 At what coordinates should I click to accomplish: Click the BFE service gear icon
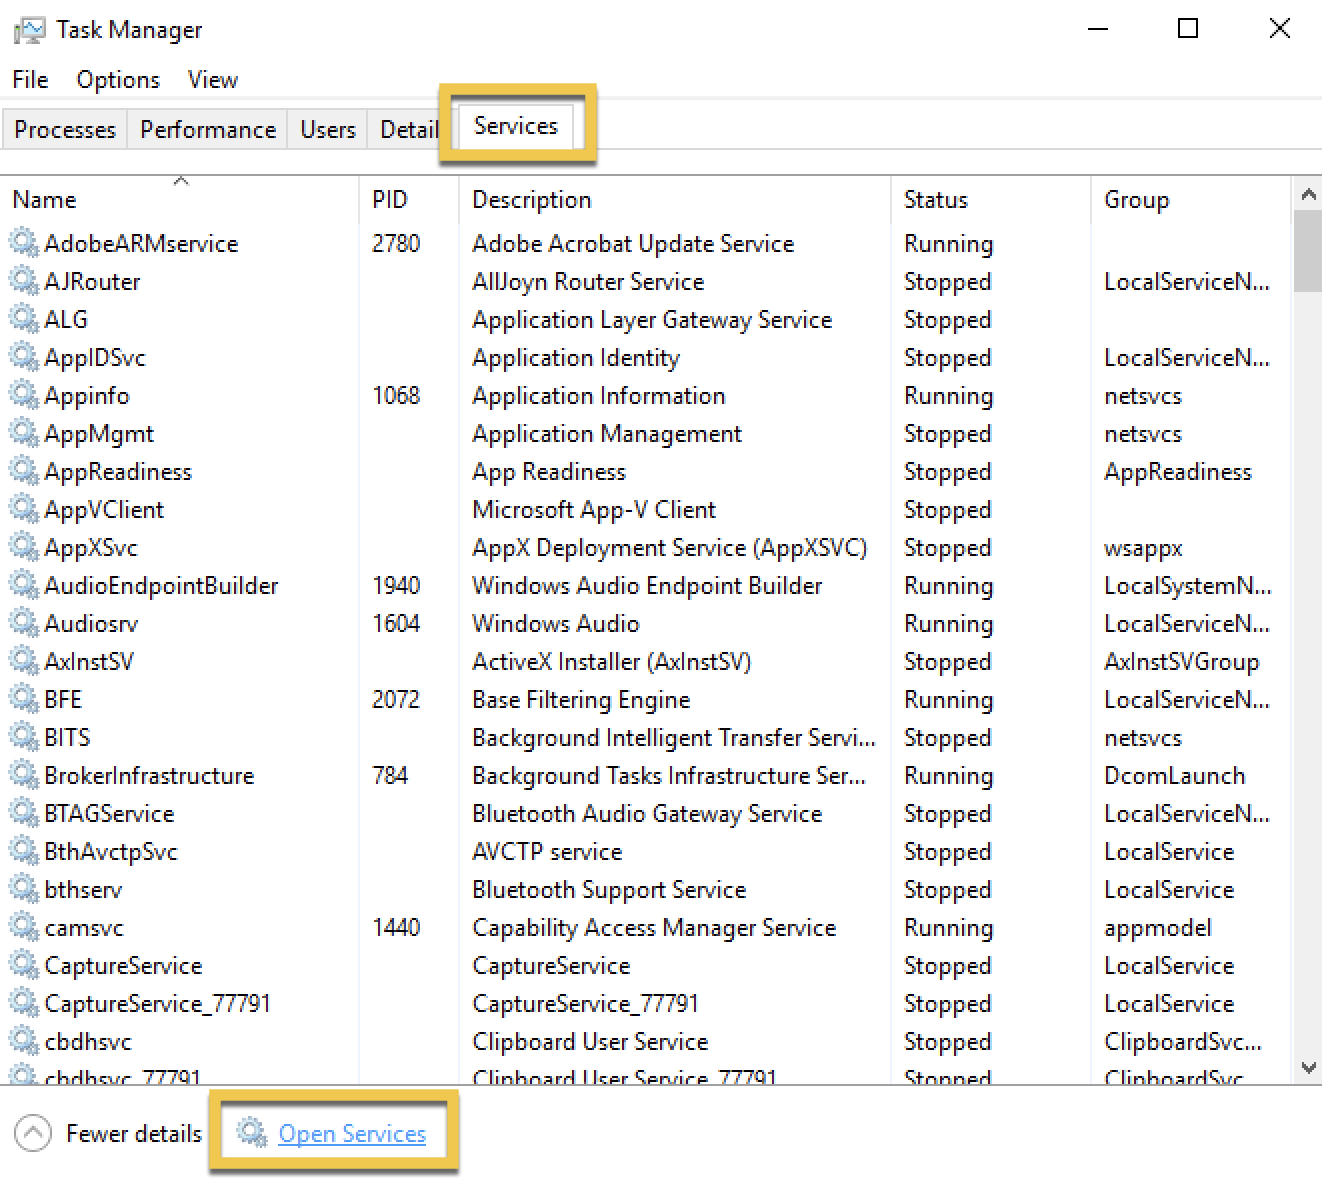pyautogui.click(x=24, y=699)
